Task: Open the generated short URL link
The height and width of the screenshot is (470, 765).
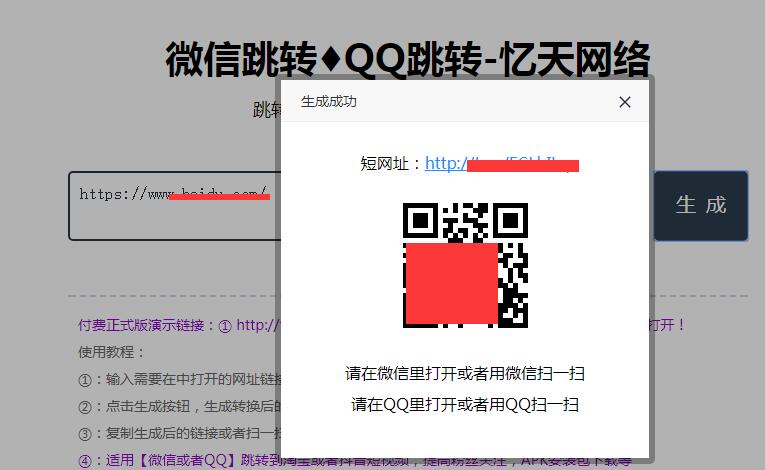Action: point(502,163)
